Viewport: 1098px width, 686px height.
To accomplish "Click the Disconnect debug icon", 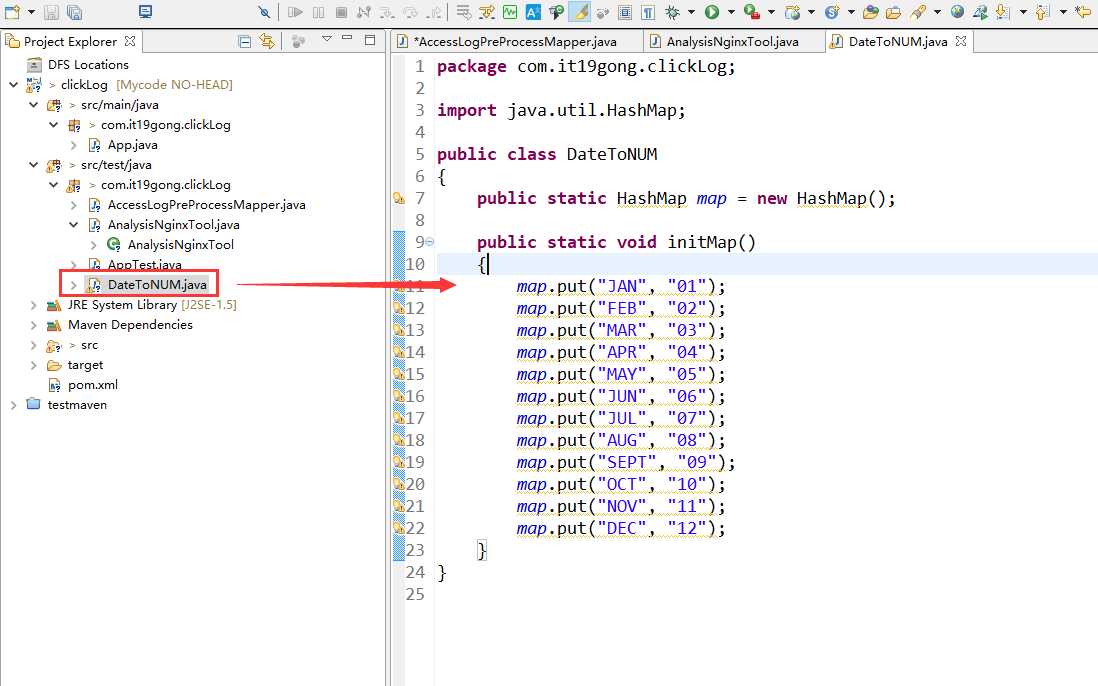I will pyautogui.click(x=363, y=12).
